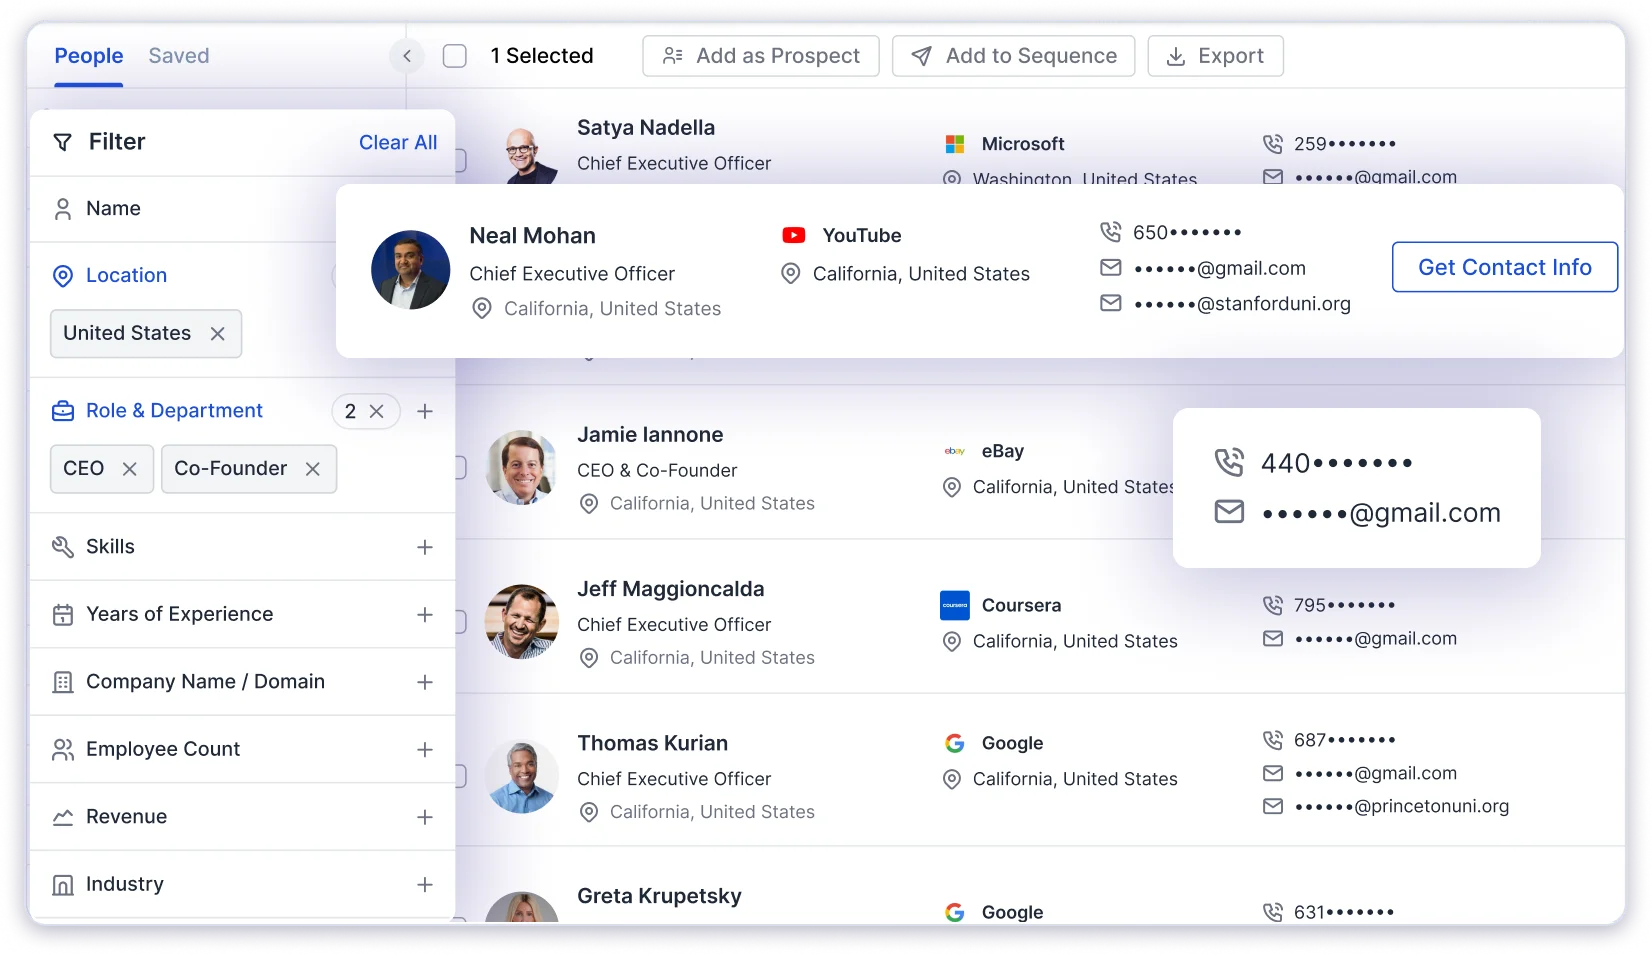Screen dimensions: 1652x955
Task: Remove the United States location chip
Action: tap(218, 334)
